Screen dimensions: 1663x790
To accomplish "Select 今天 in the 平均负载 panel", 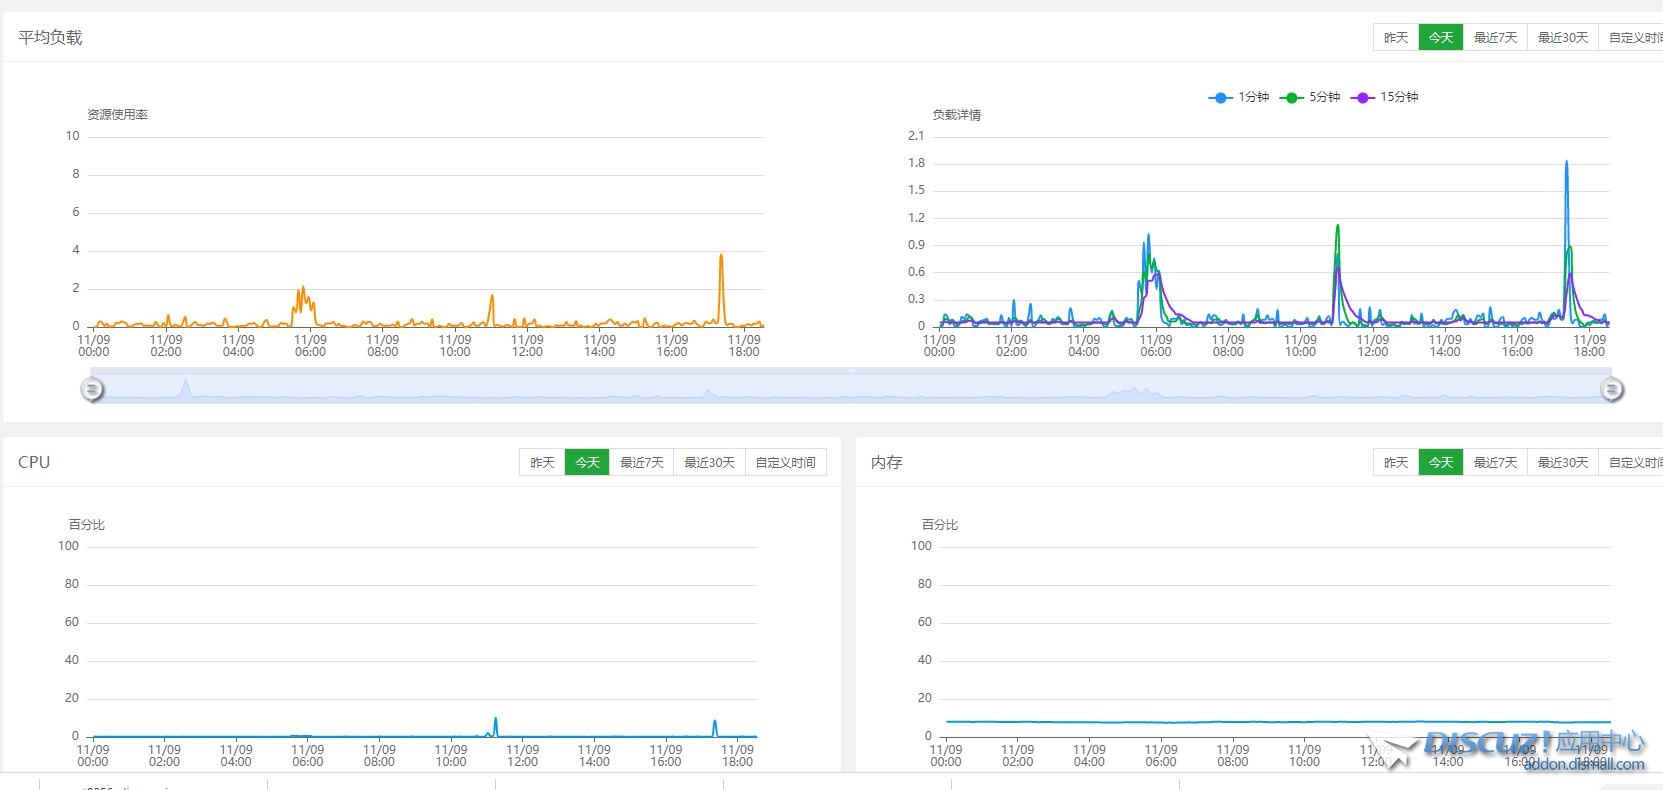I will pos(1441,37).
